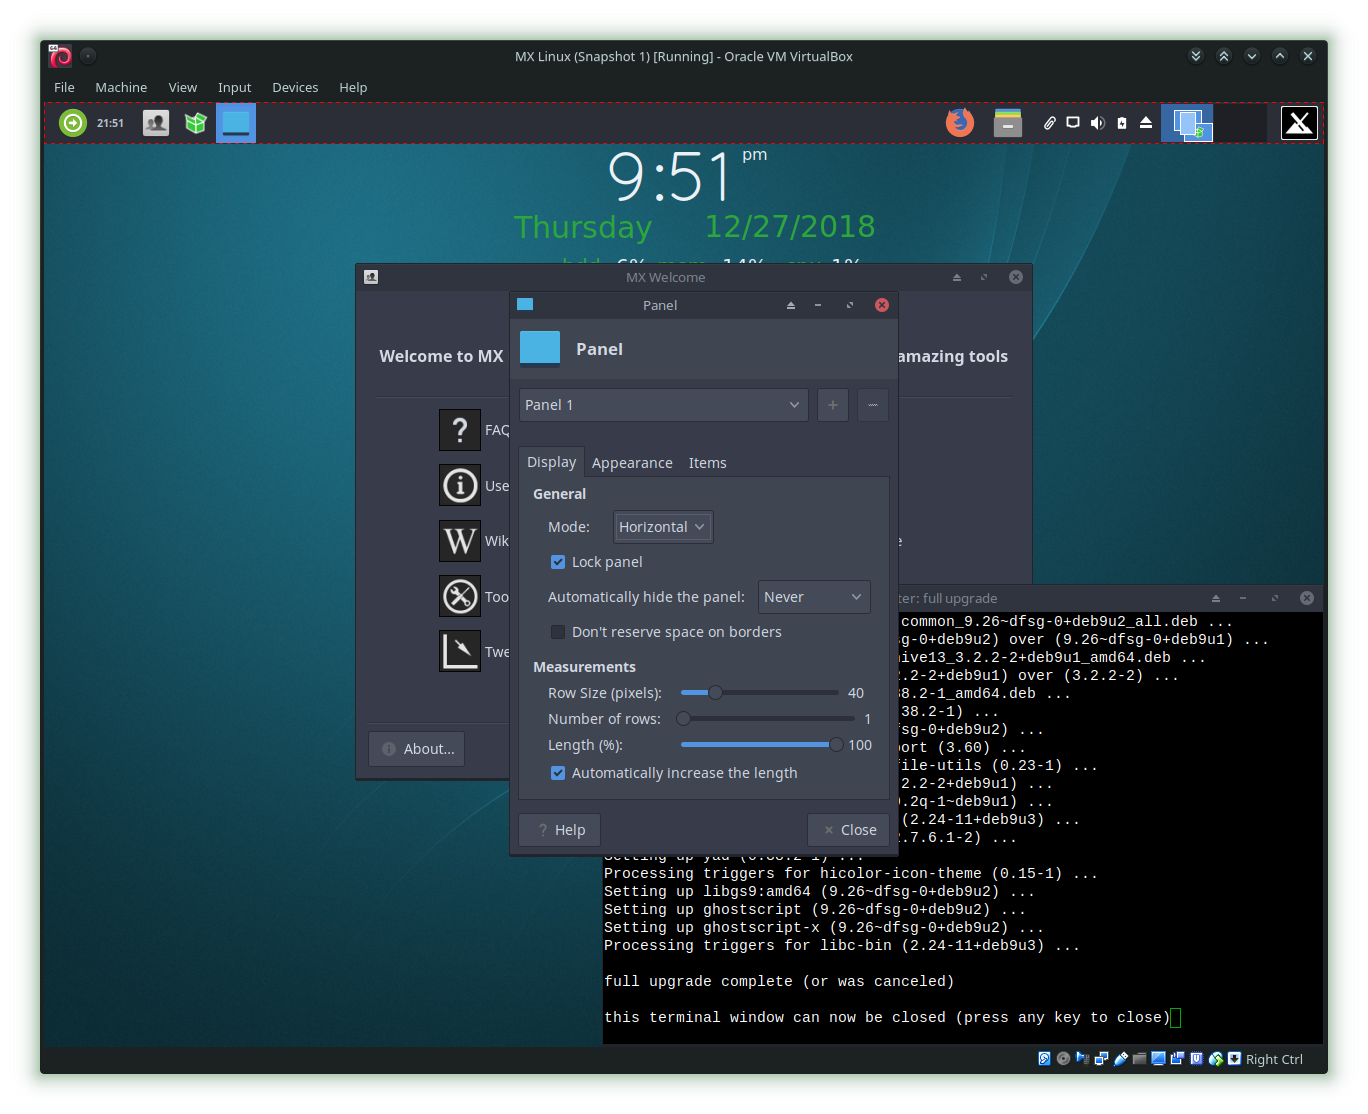Click the Clipman clipboard icon on the panel

pos(1049,123)
